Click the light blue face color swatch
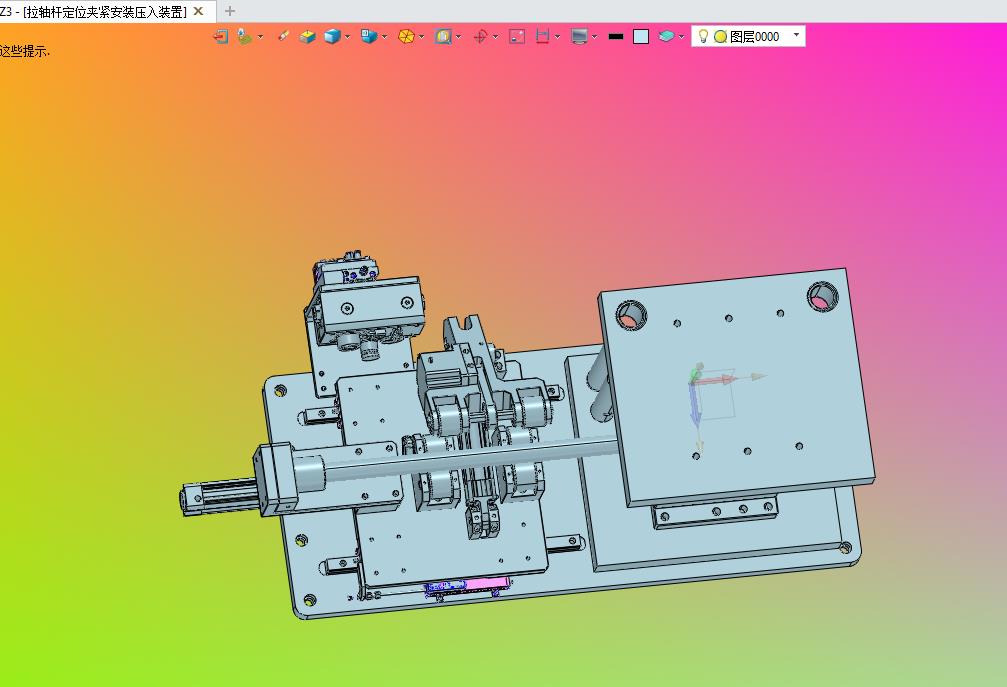The height and width of the screenshot is (687, 1007). pos(641,37)
